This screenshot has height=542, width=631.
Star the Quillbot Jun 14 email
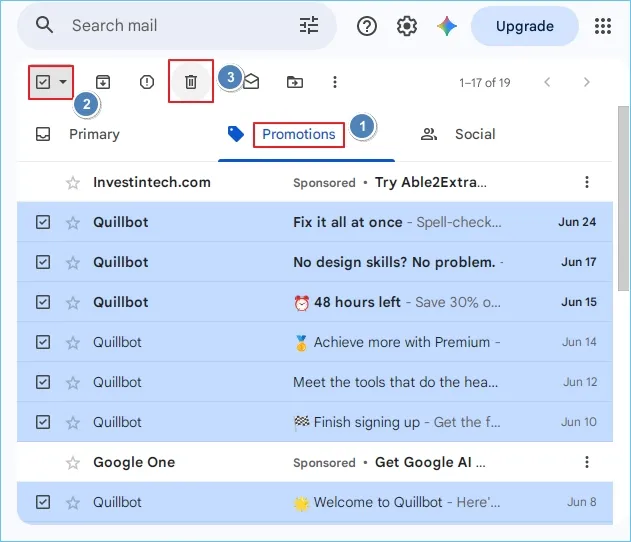coord(73,343)
